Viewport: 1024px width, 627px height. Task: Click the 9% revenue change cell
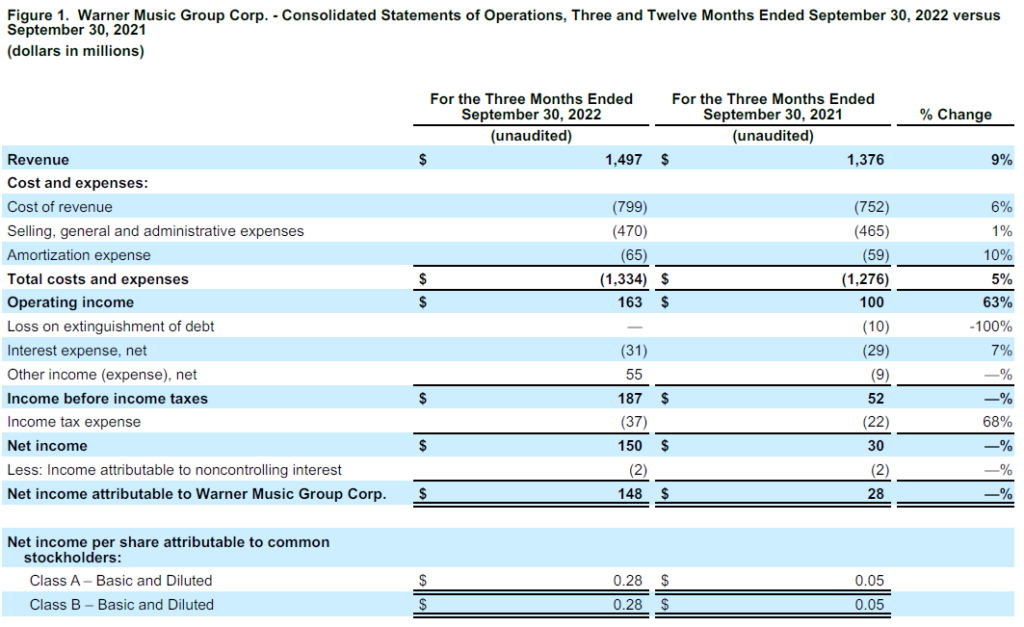[1001, 159]
